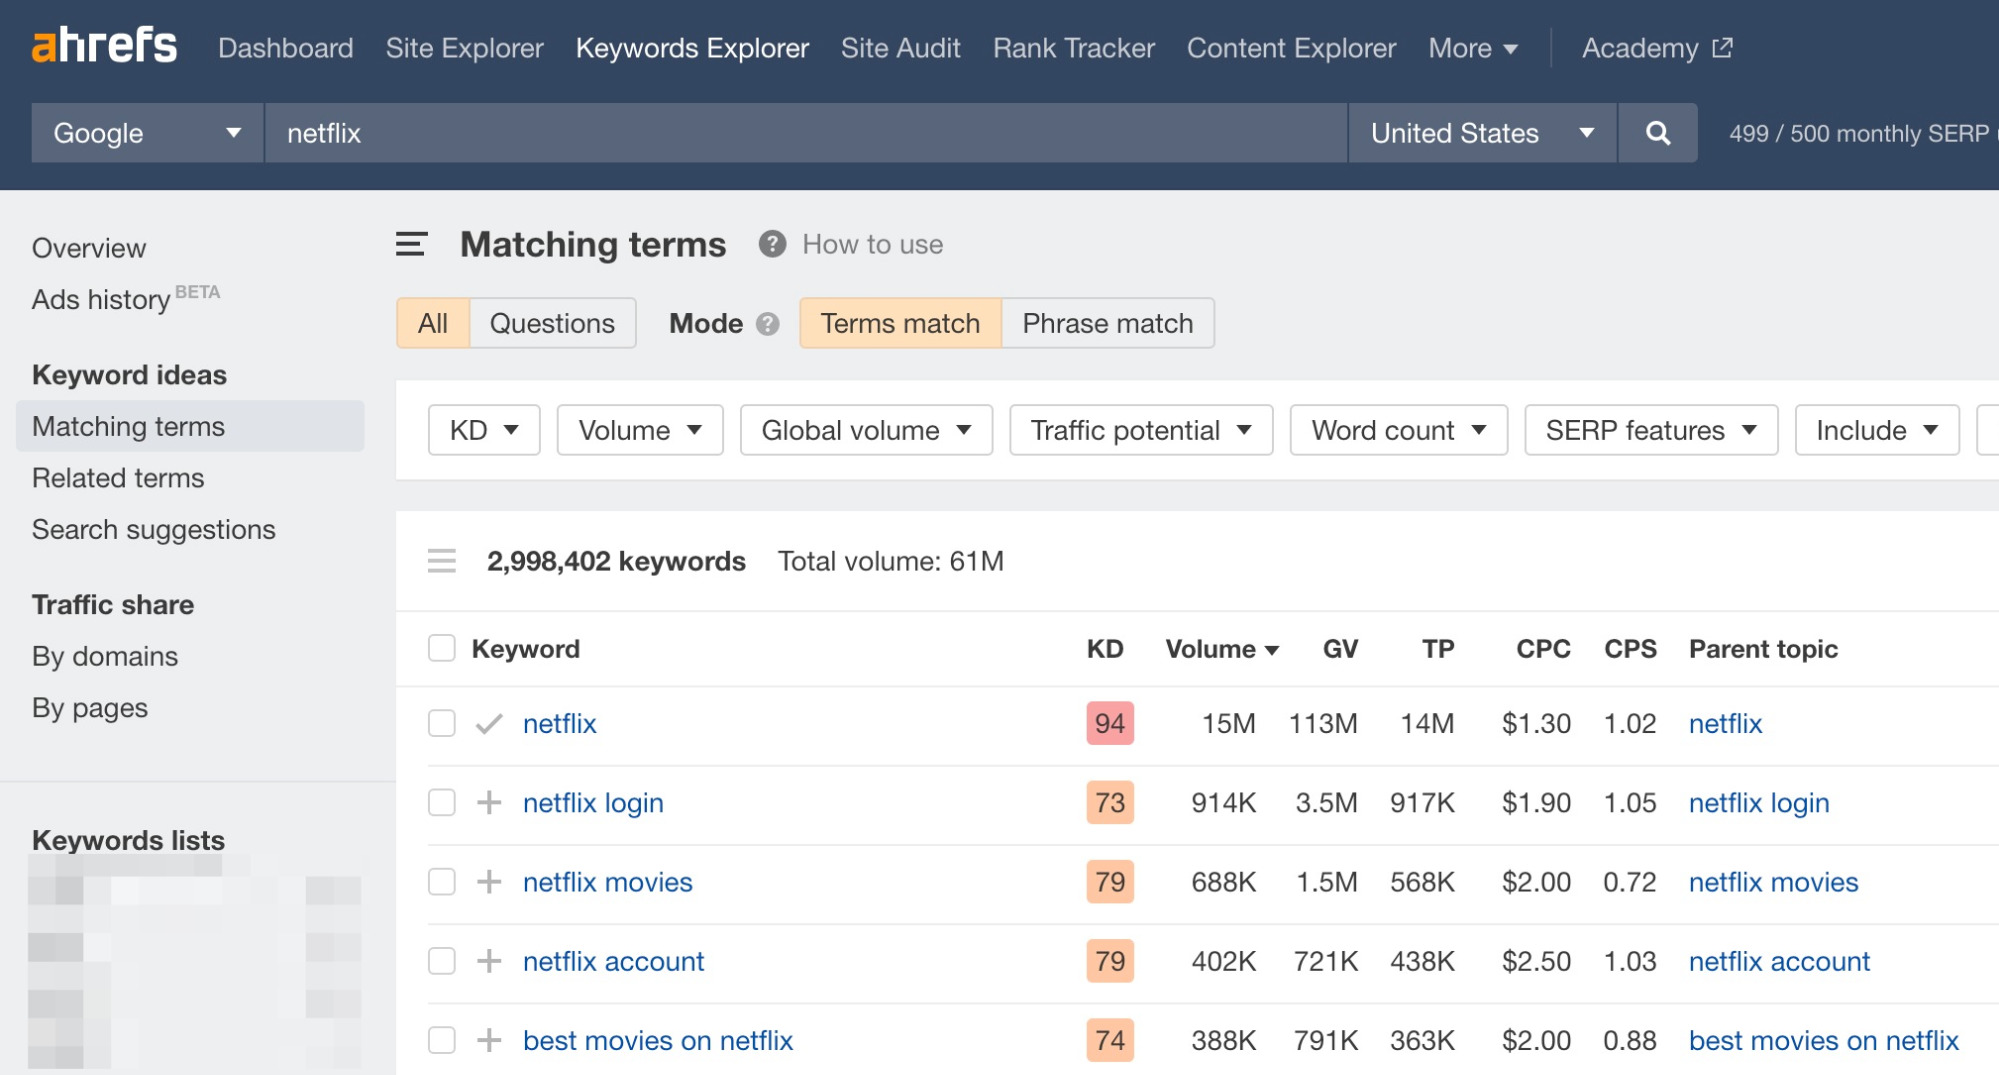Click the ahrefs logo

click(104, 46)
